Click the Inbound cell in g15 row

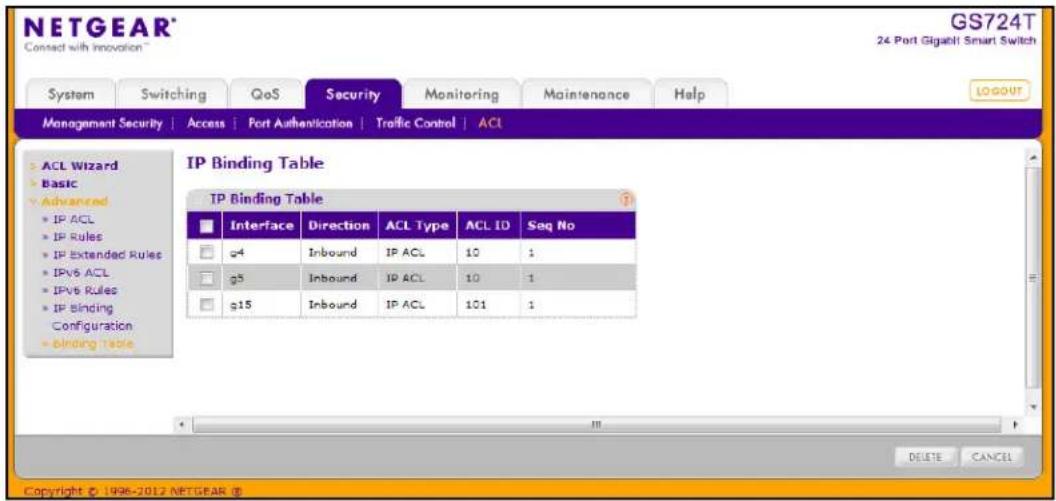(339, 304)
